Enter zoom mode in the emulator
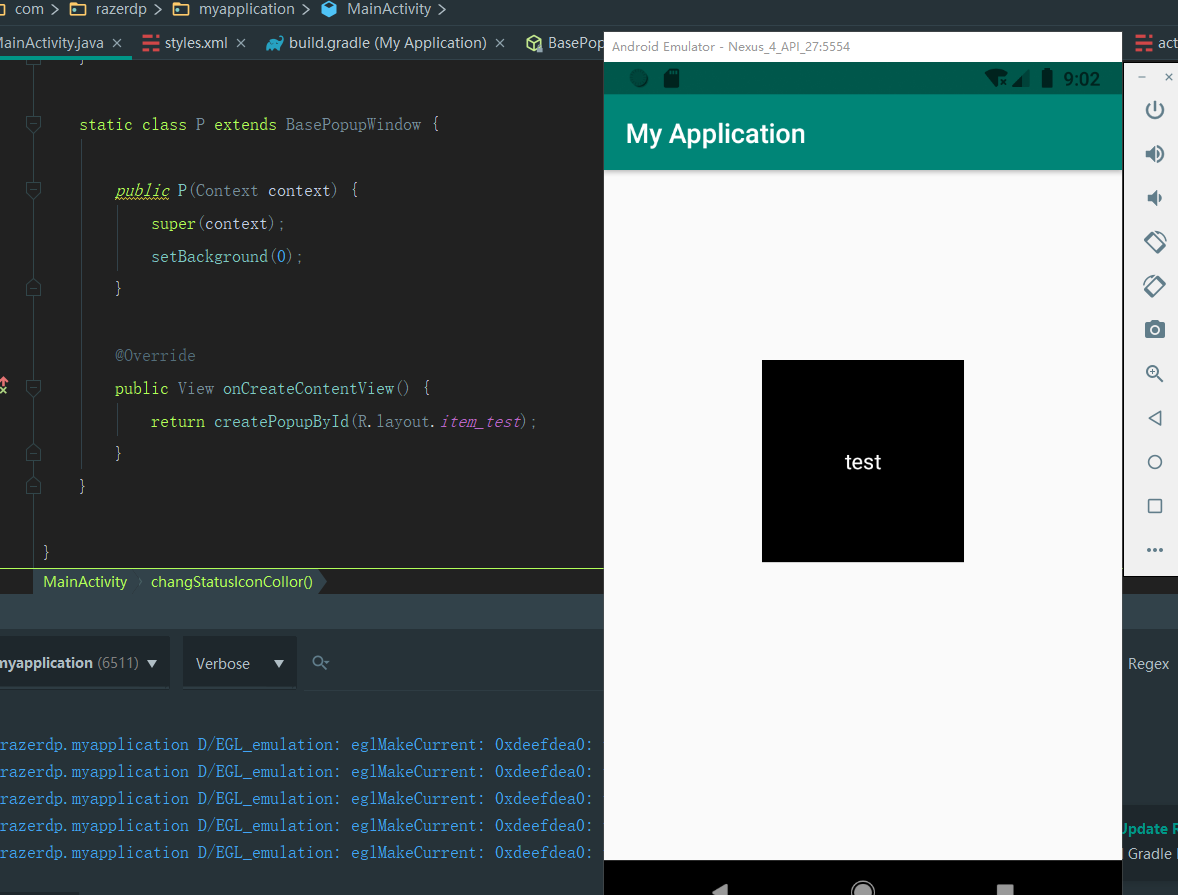 pyautogui.click(x=1154, y=373)
